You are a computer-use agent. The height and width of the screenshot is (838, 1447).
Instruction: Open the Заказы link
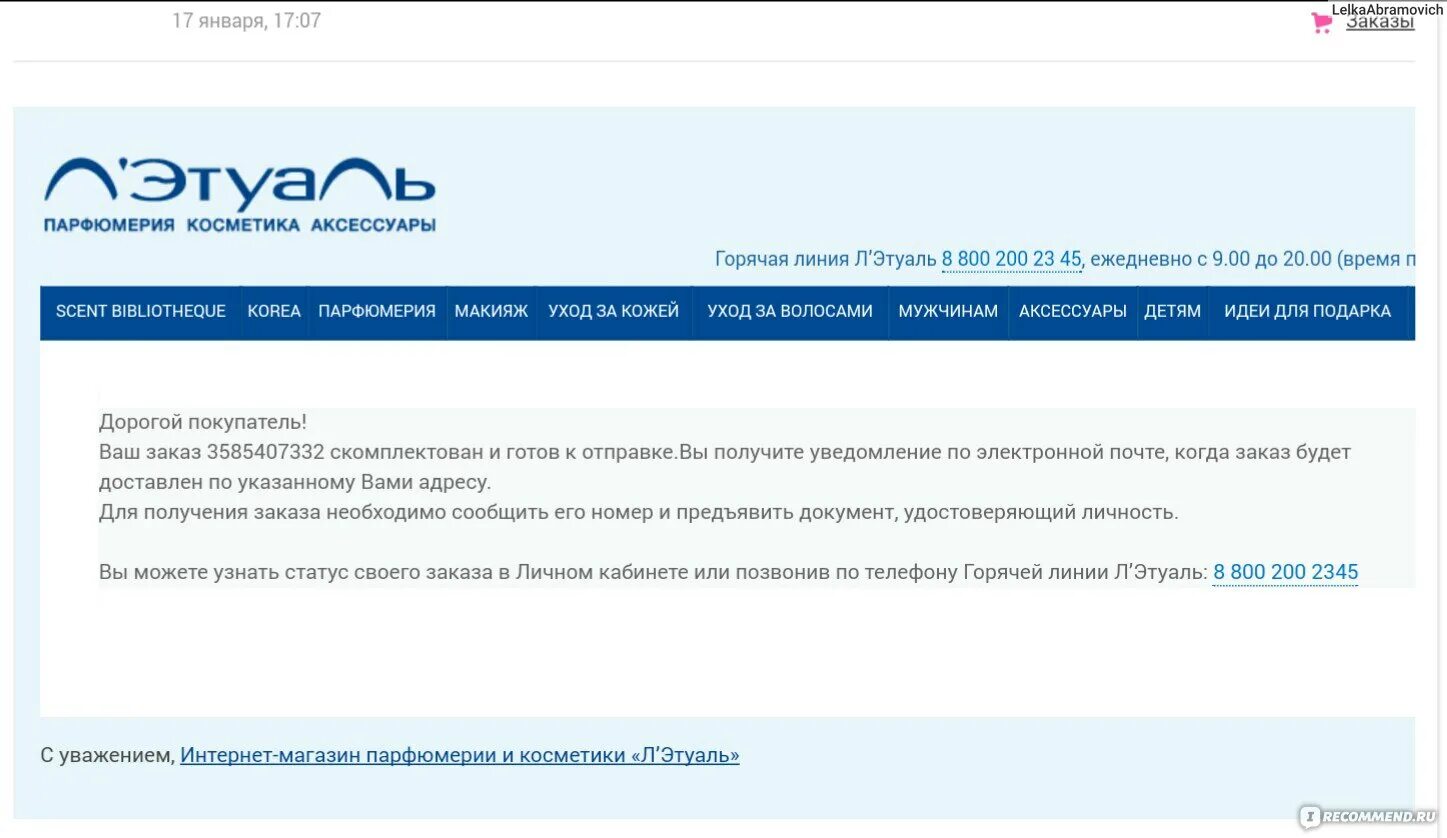coord(1379,21)
